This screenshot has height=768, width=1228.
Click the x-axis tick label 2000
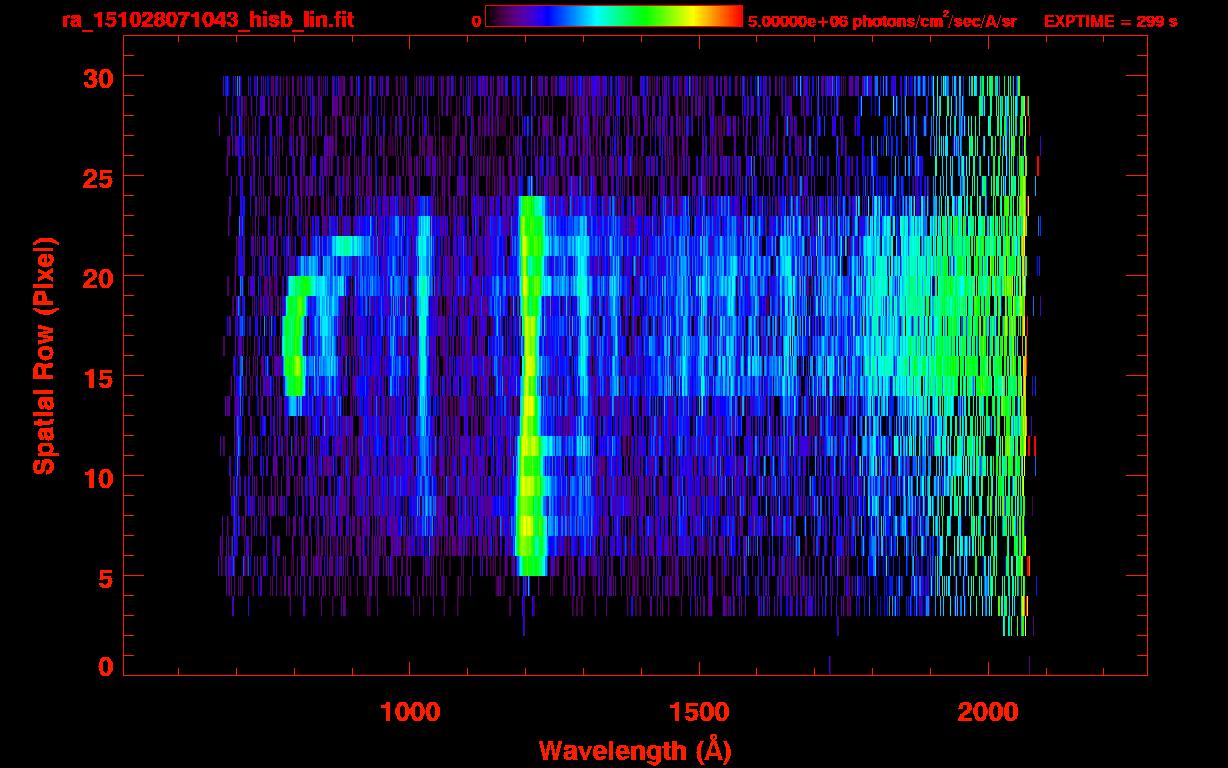click(x=988, y=712)
